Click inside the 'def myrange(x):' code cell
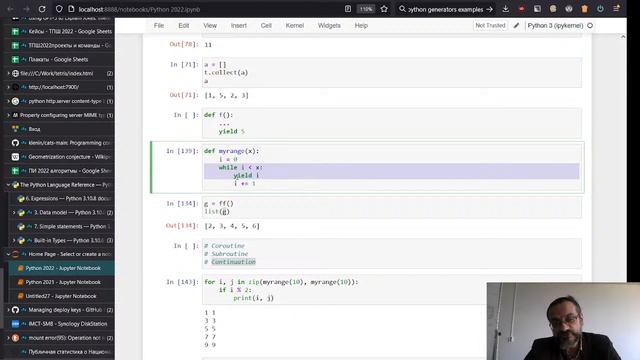This screenshot has width=640, height=360. (x=391, y=167)
